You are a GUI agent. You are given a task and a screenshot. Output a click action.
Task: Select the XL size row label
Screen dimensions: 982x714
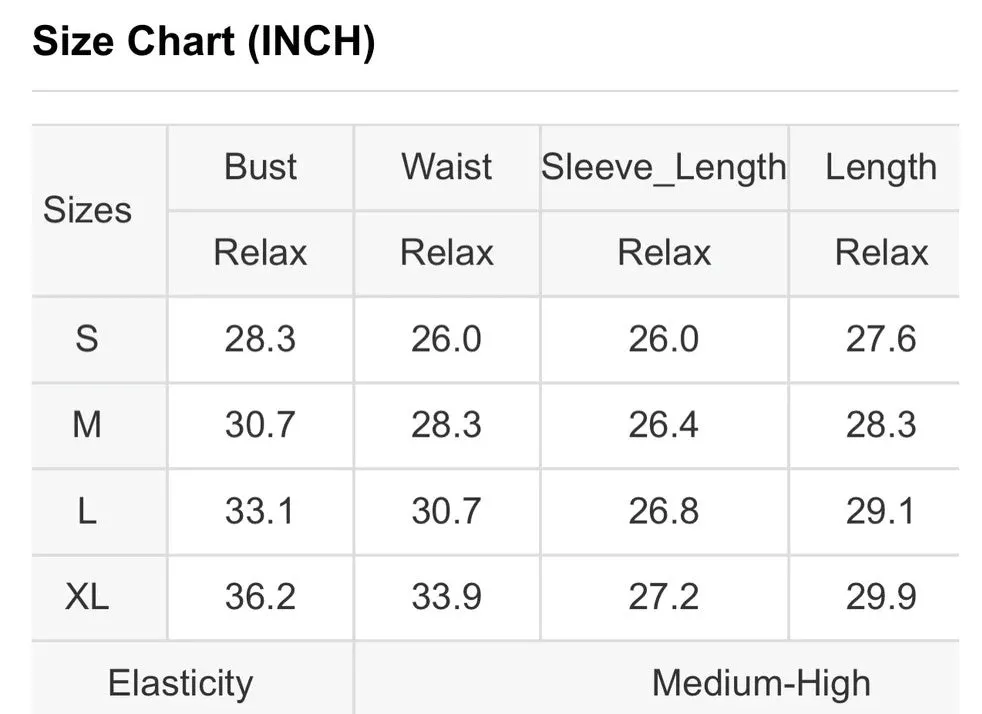tap(87, 596)
